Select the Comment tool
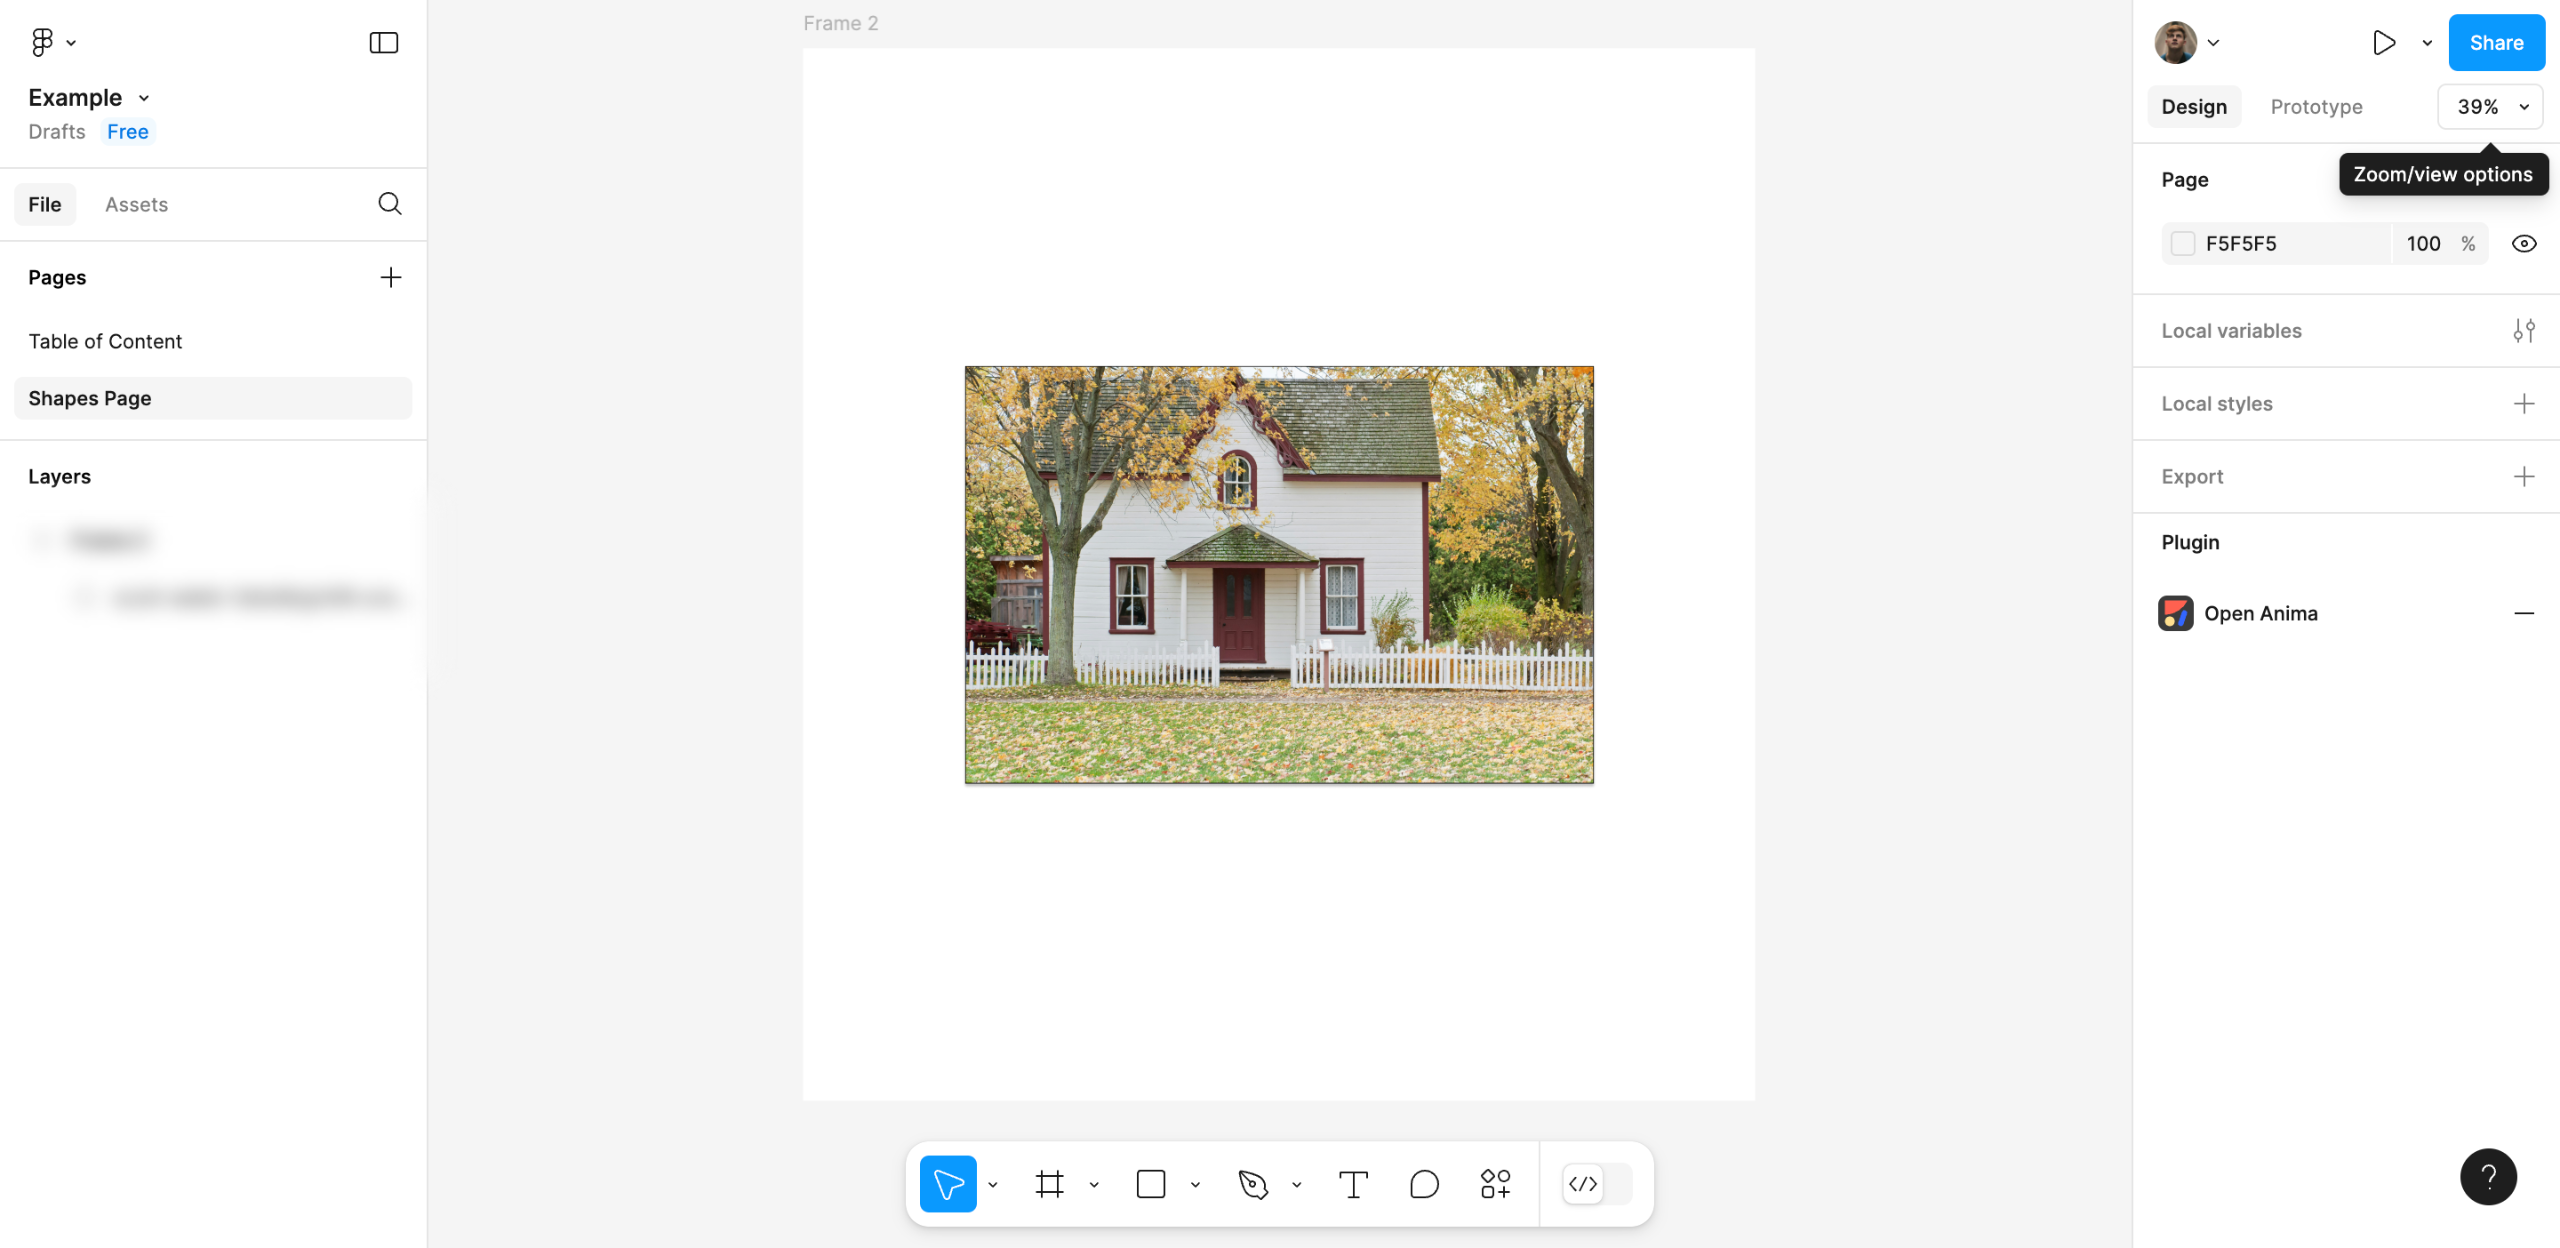Viewport: 2560px width, 1248px height. tap(1424, 1184)
